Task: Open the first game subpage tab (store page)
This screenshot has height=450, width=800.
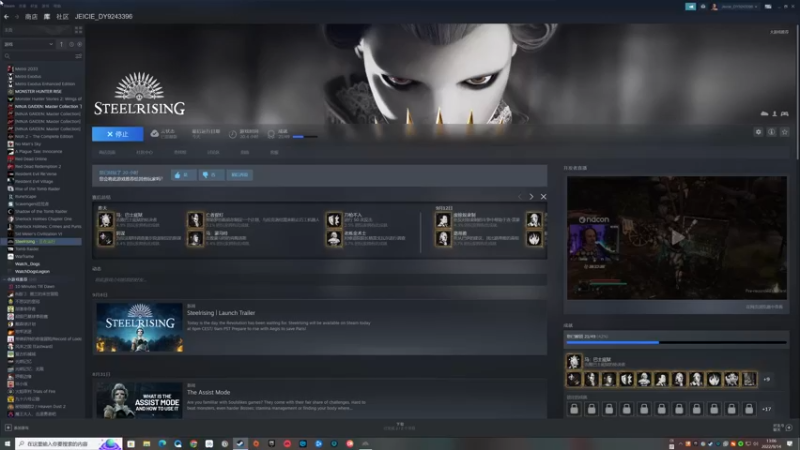Action: (107, 153)
